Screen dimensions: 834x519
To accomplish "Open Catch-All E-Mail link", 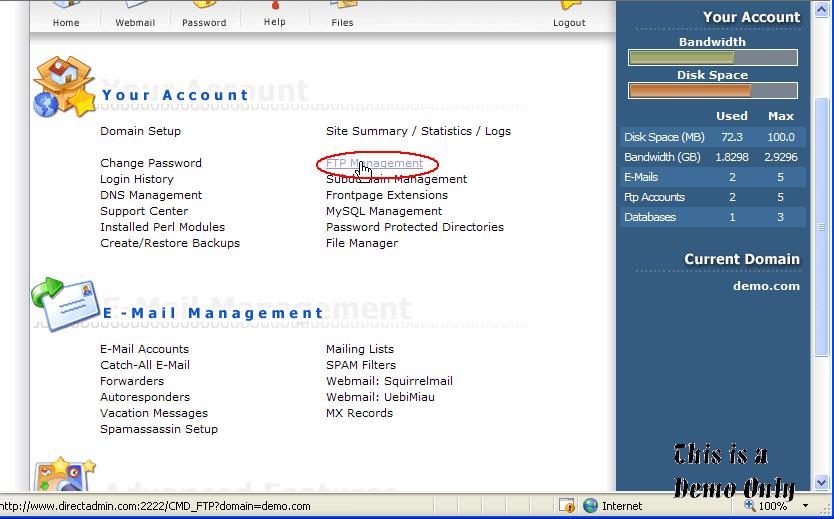I will click(145, 365).
